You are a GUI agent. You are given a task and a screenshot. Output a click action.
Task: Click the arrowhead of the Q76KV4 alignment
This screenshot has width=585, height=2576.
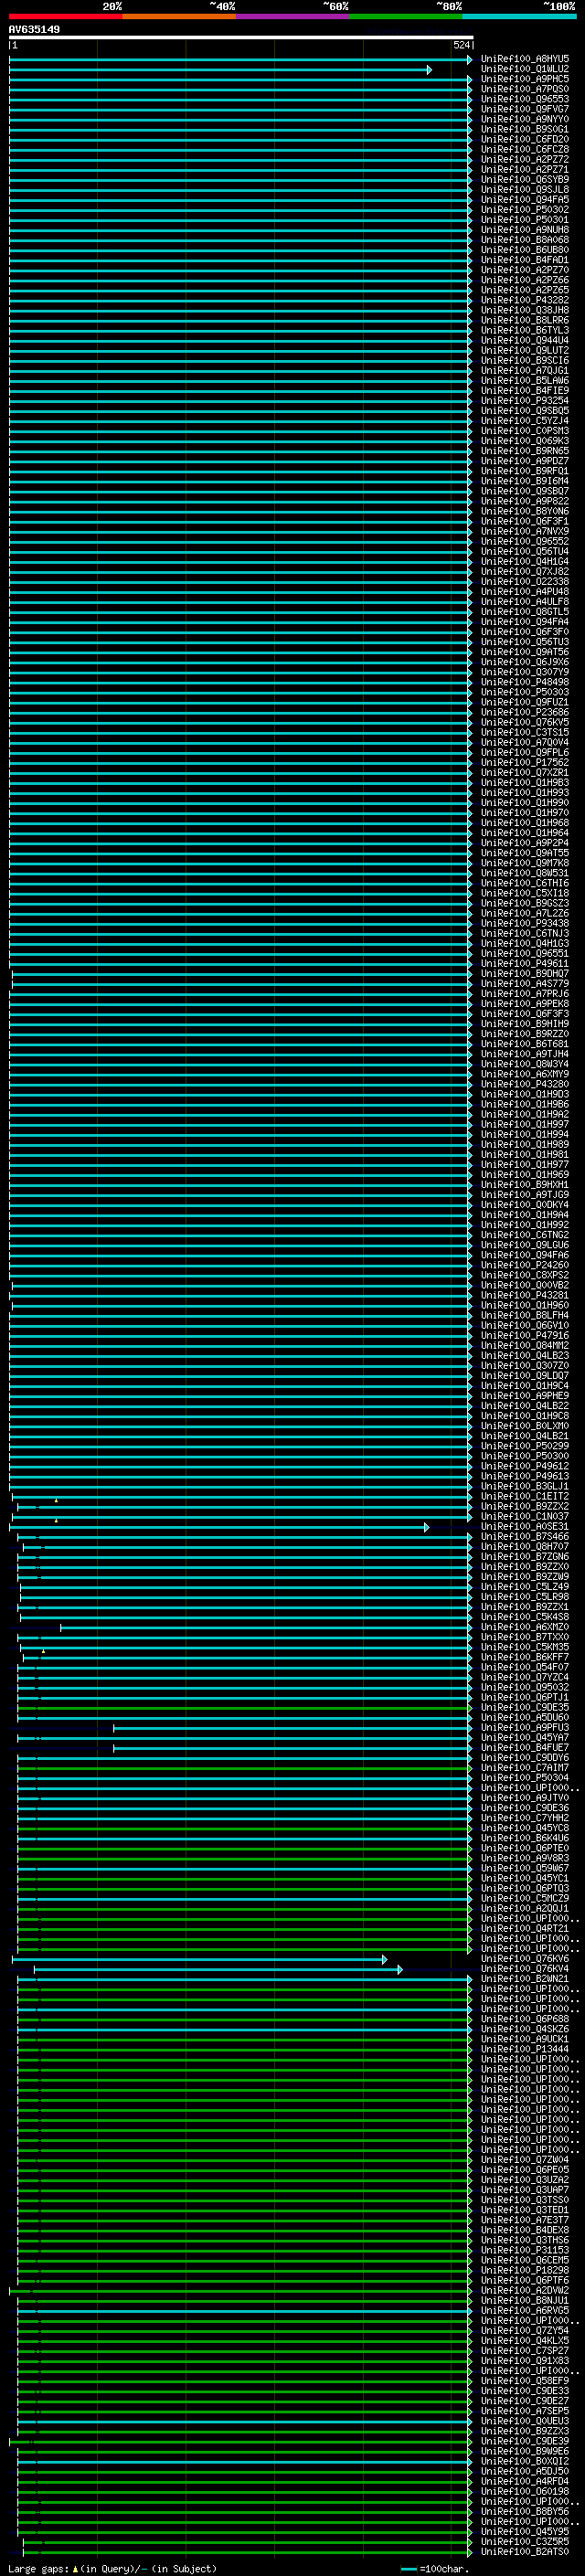click(x=400, y=1970)
